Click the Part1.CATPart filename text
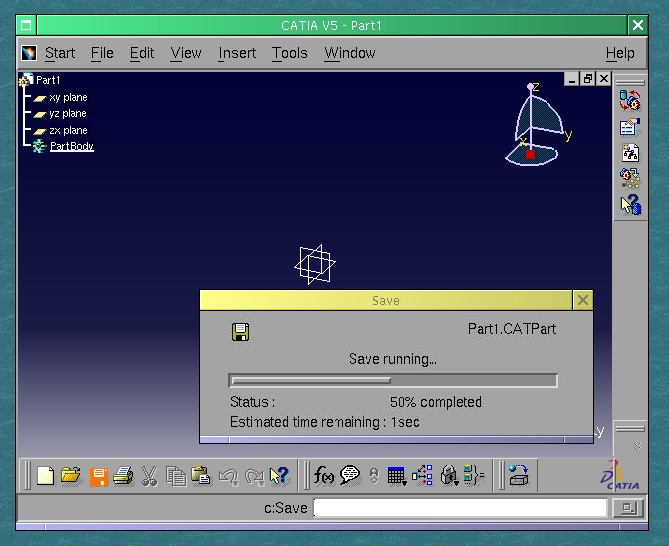The image size is (669, 546). pos(512,329)
